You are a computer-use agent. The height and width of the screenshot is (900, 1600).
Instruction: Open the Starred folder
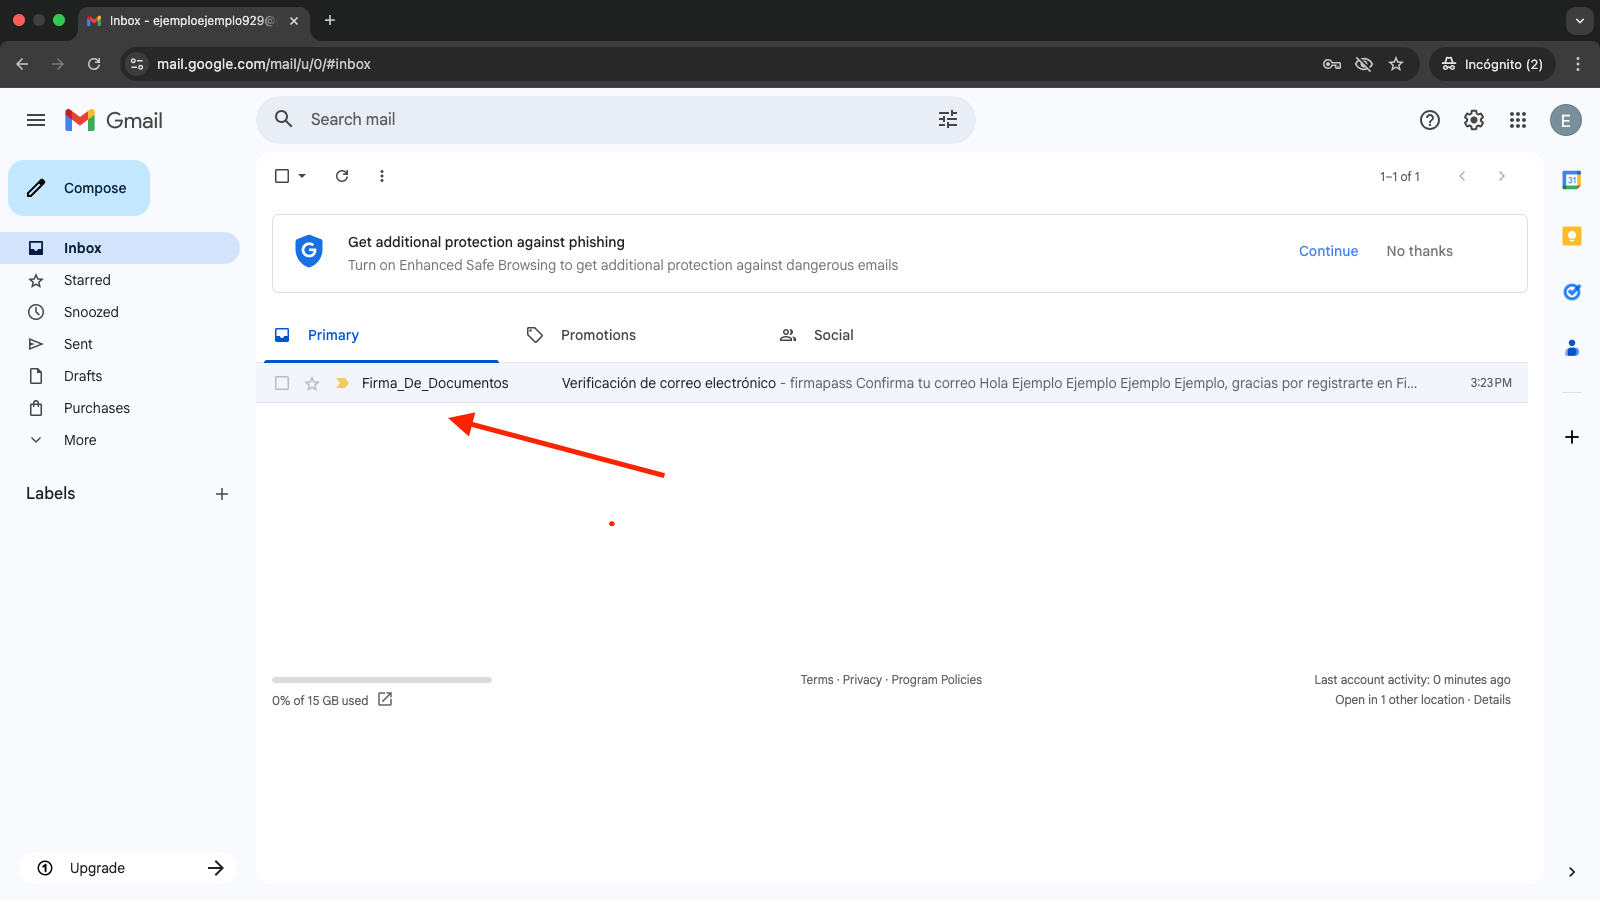[x=120, y=280]
